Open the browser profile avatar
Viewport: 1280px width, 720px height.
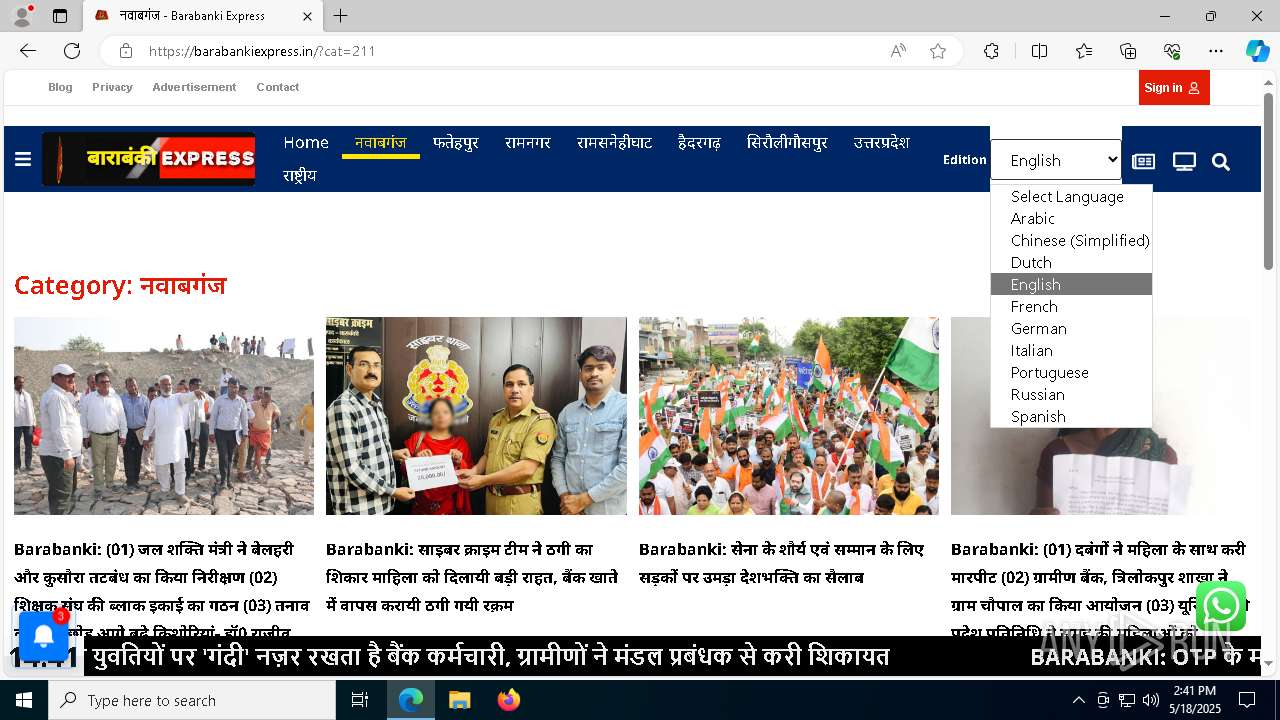pyautogui.click(x=22, y=16)
